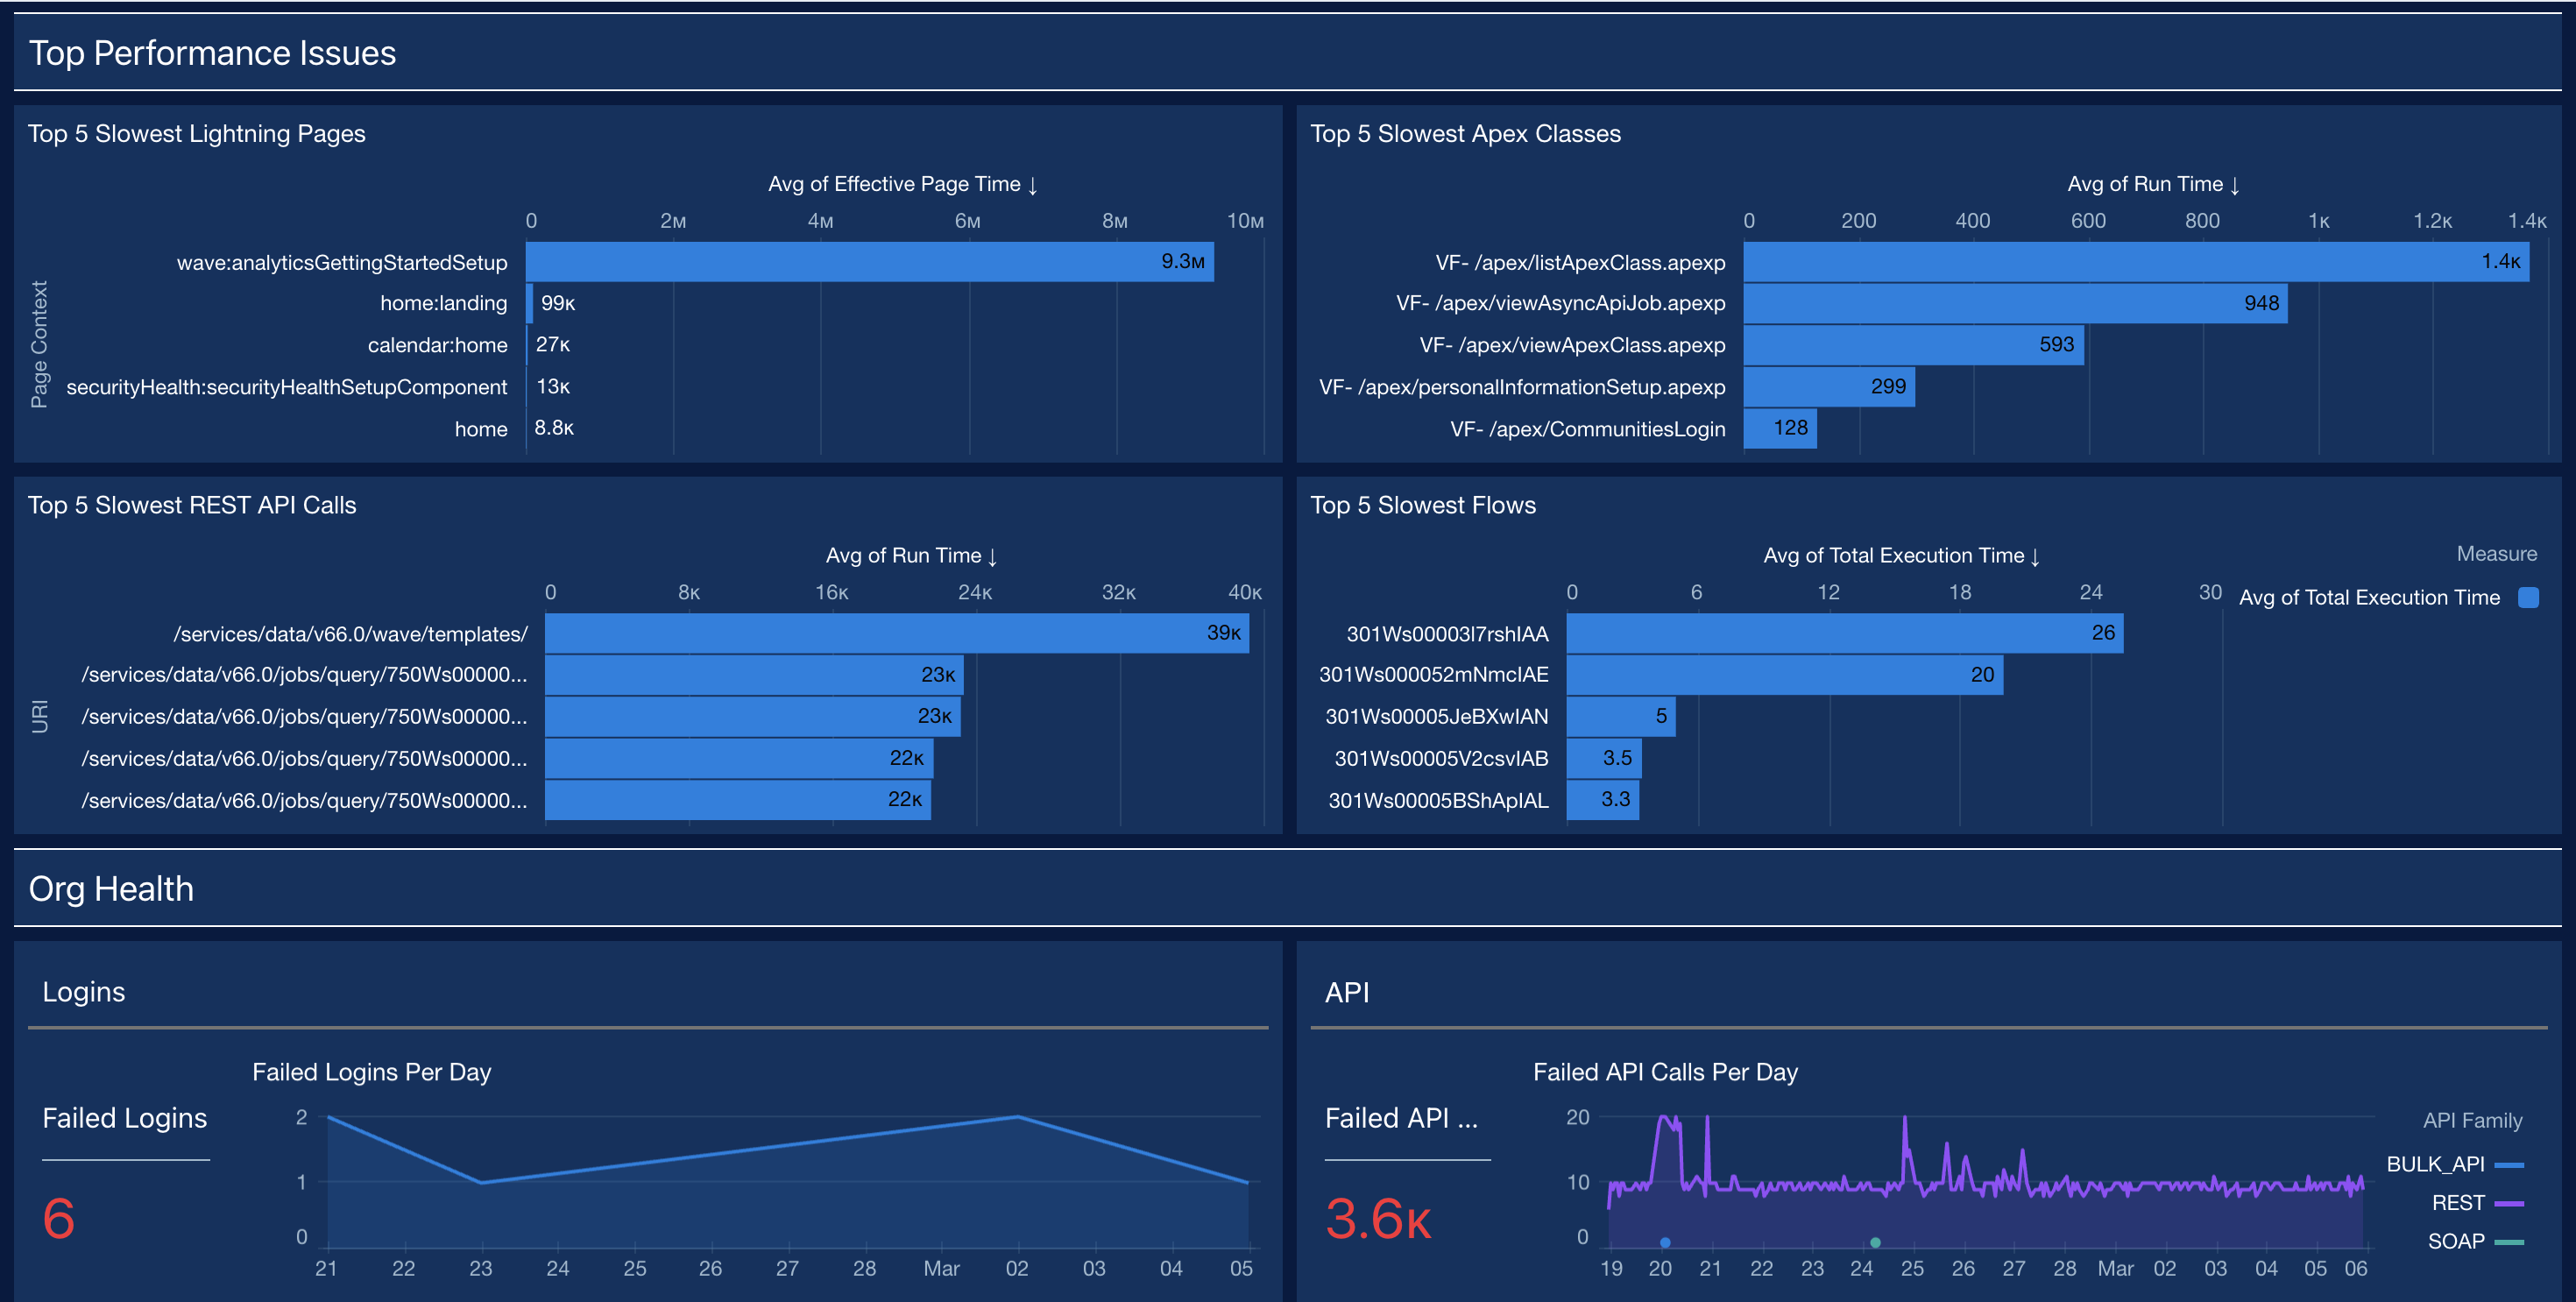Click the Failed Logins Per Day chart title
The width and height of the screenshot is (2576, 1302).
[372, 1072]
